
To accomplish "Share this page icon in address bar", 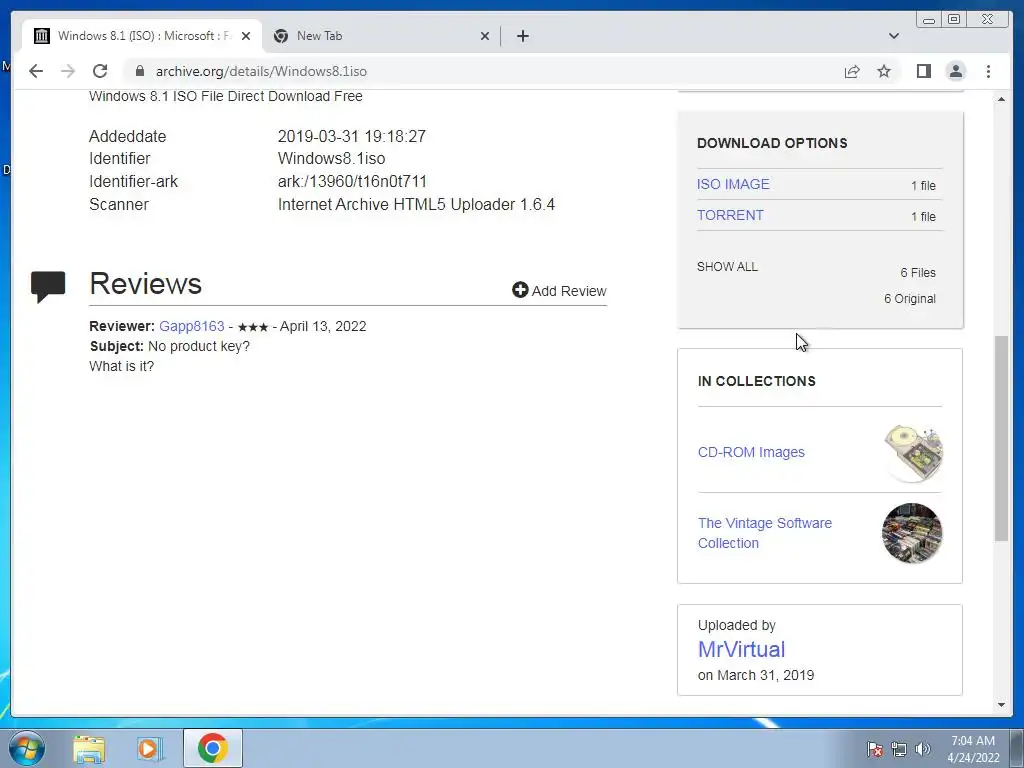I will click(x=852, y=71).
